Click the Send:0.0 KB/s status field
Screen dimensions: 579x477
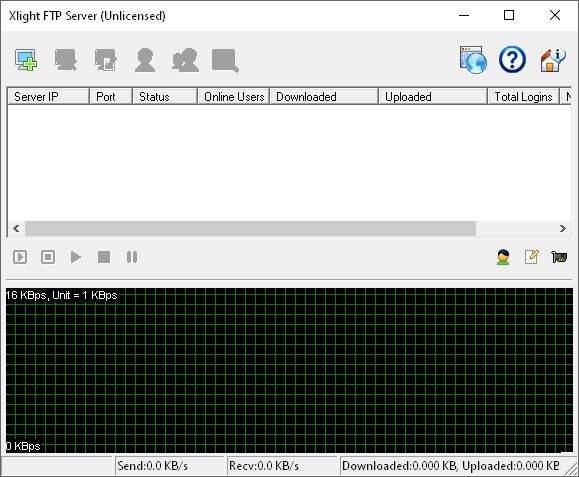point(169,466)
